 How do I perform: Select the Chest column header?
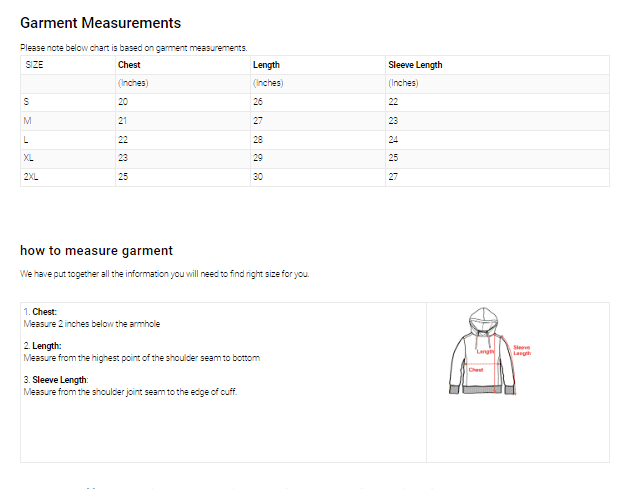tap(129, 65)
